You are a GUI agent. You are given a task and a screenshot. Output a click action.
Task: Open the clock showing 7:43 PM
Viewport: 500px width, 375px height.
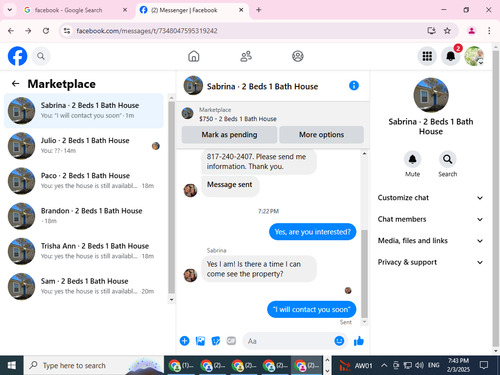[458, 365]
